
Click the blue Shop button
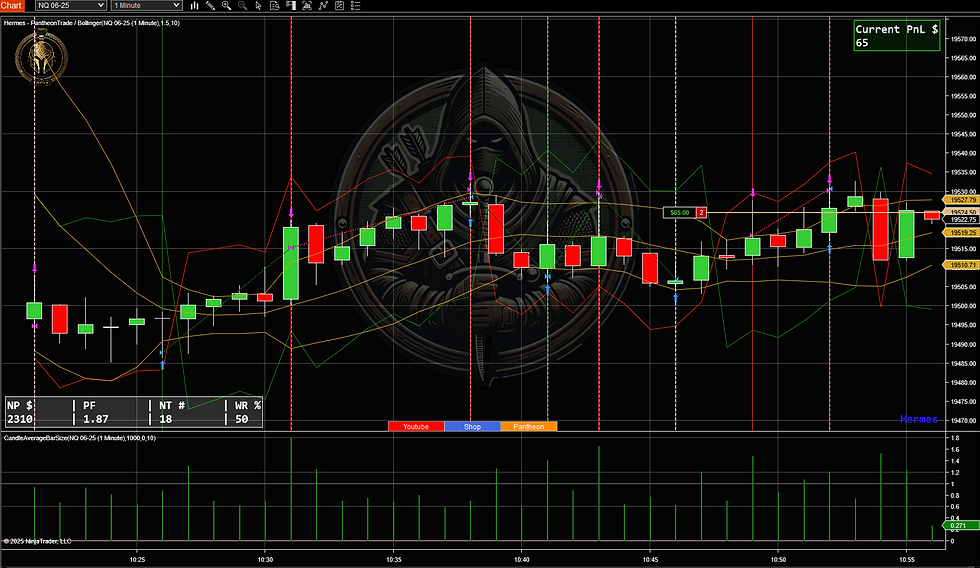[x=472, y=427]
